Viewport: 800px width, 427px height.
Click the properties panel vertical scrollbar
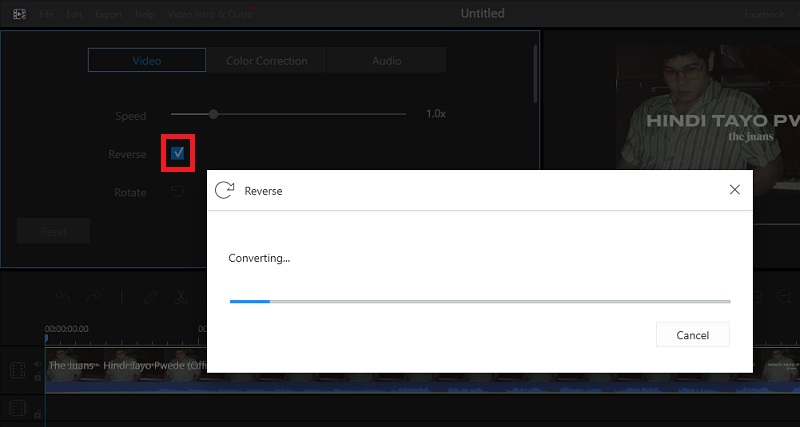535,74
